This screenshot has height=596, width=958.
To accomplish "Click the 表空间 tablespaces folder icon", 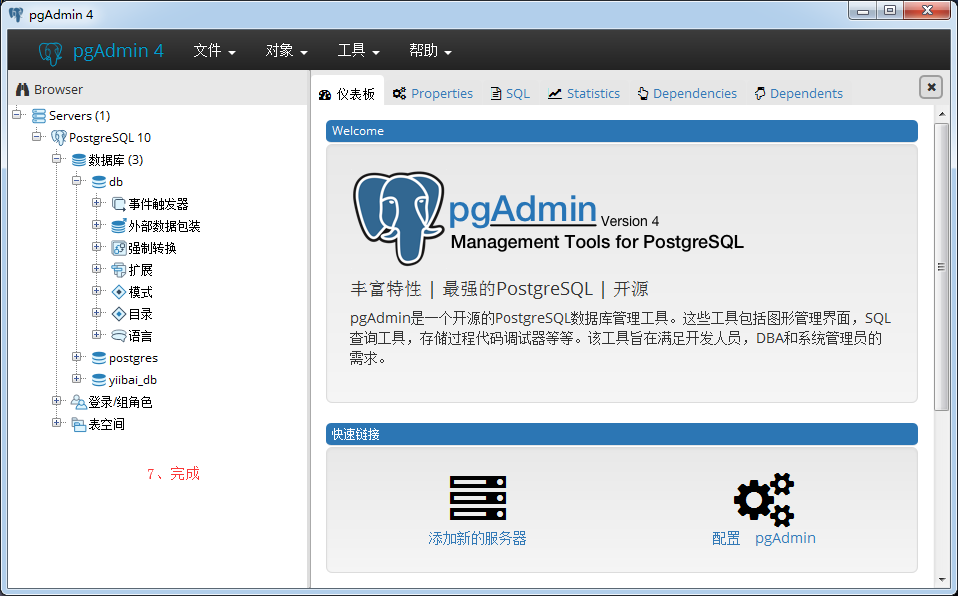I will coord(78,424).
